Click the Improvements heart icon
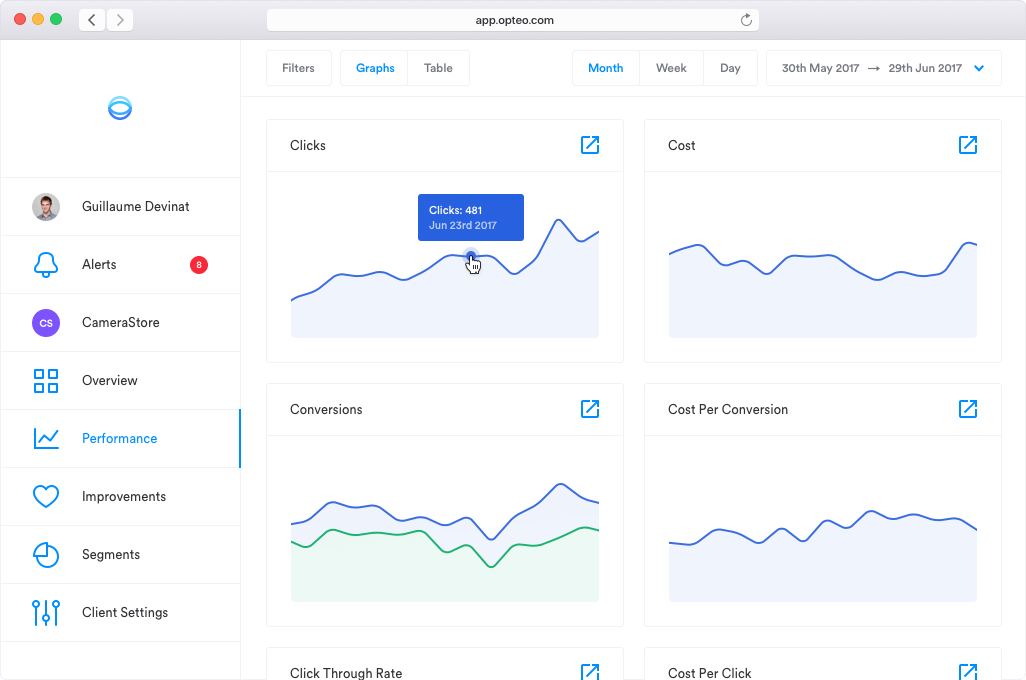Viewport: 1026px width, 680px height. (46, 496)
